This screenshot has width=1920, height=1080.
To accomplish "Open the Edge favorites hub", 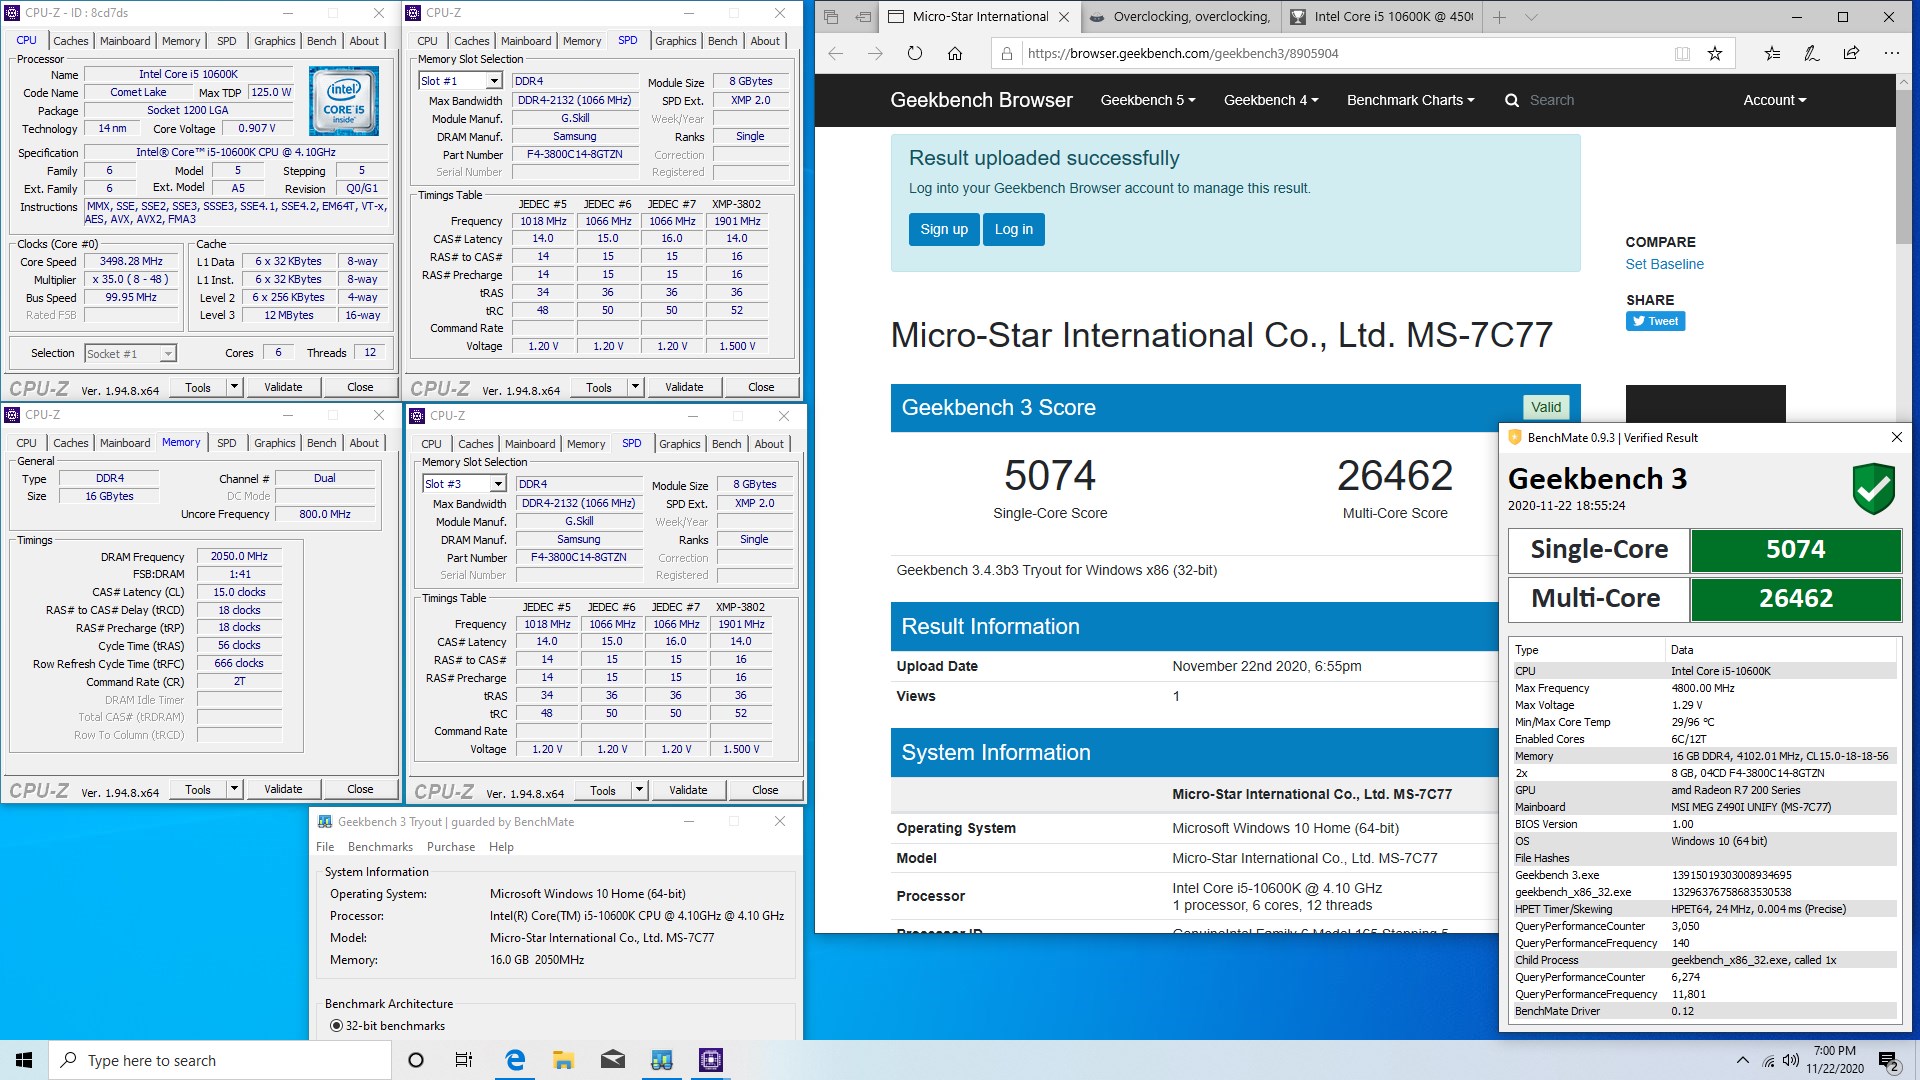I will pos(1772,54).
